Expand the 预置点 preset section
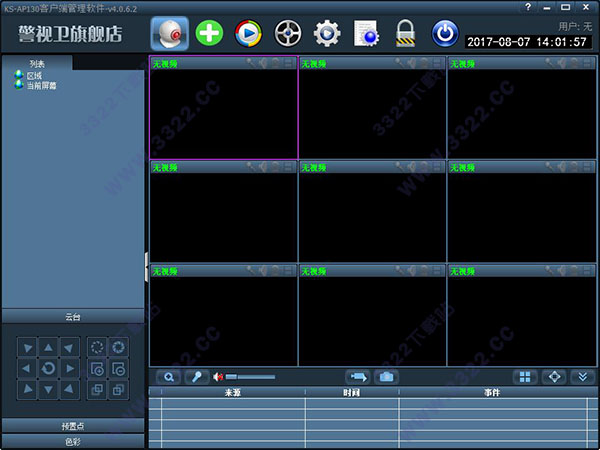 [x=73, y=426]
